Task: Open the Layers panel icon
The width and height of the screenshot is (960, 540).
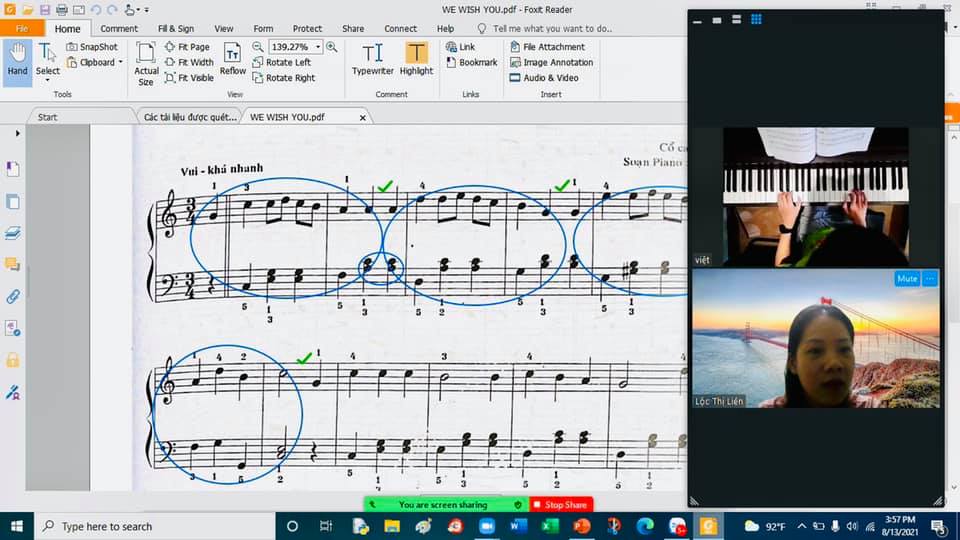Action: pos(13,233)
